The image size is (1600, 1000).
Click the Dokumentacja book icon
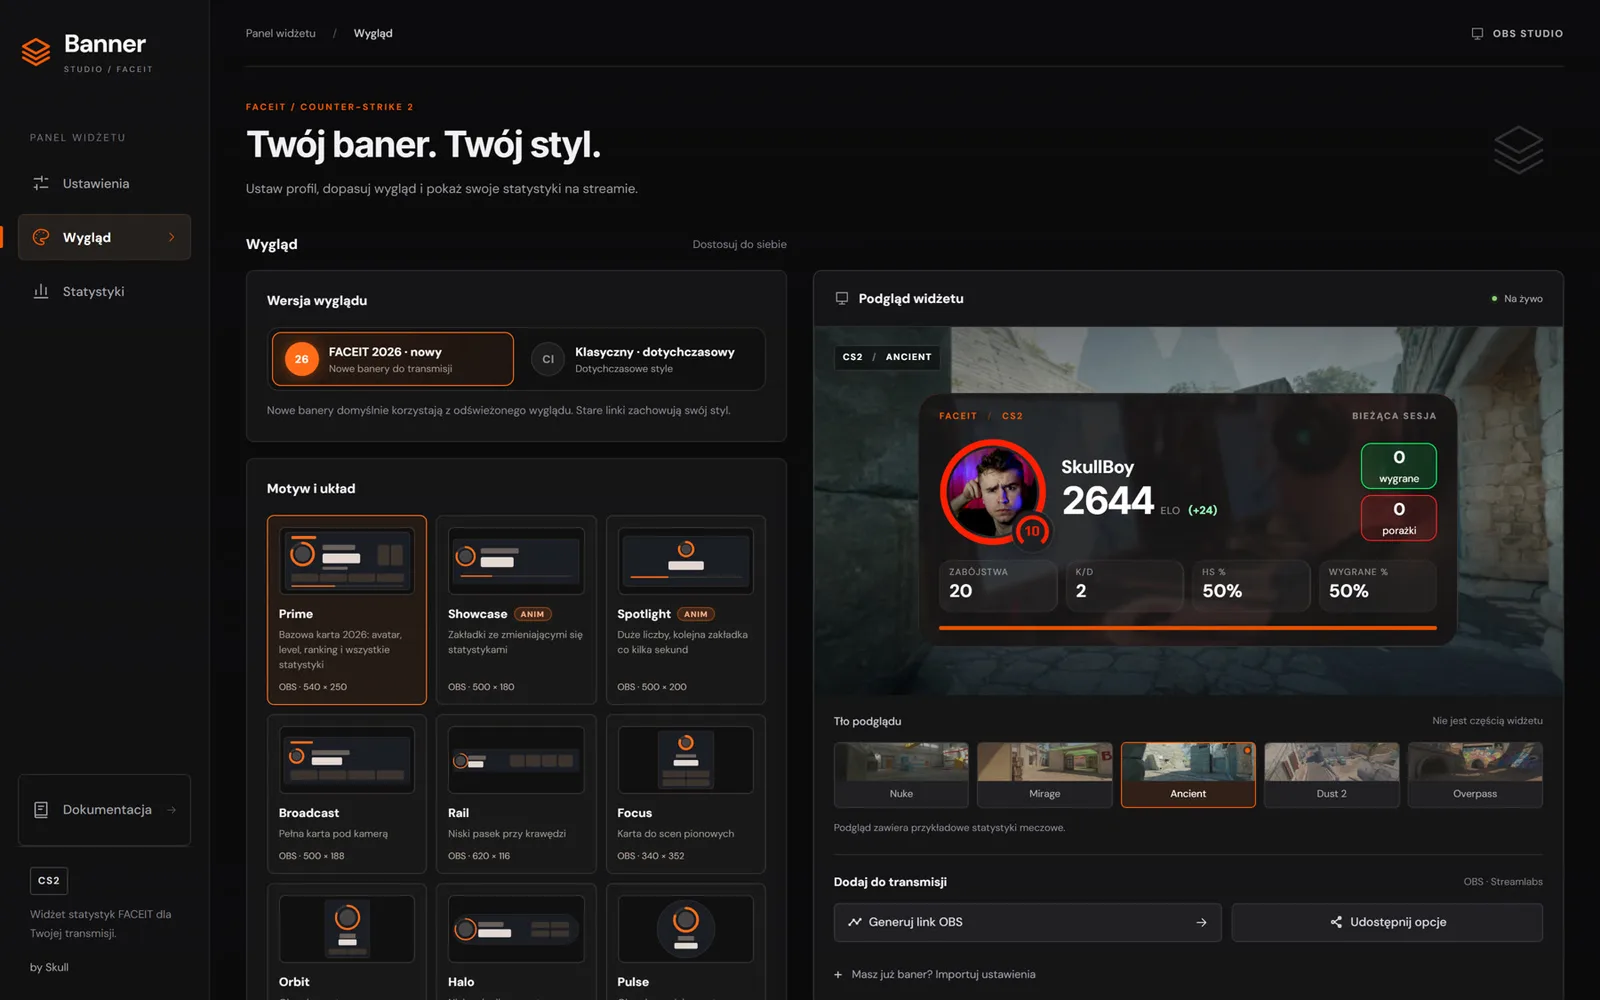[41, 810]
